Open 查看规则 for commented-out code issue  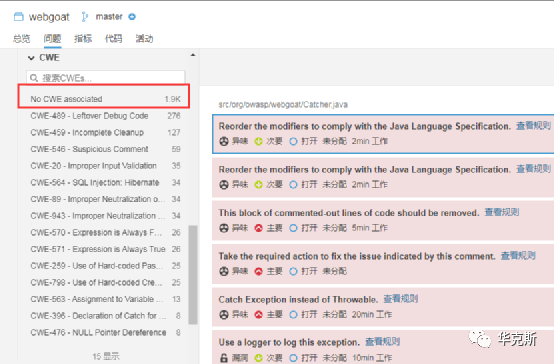click(501, 212)
